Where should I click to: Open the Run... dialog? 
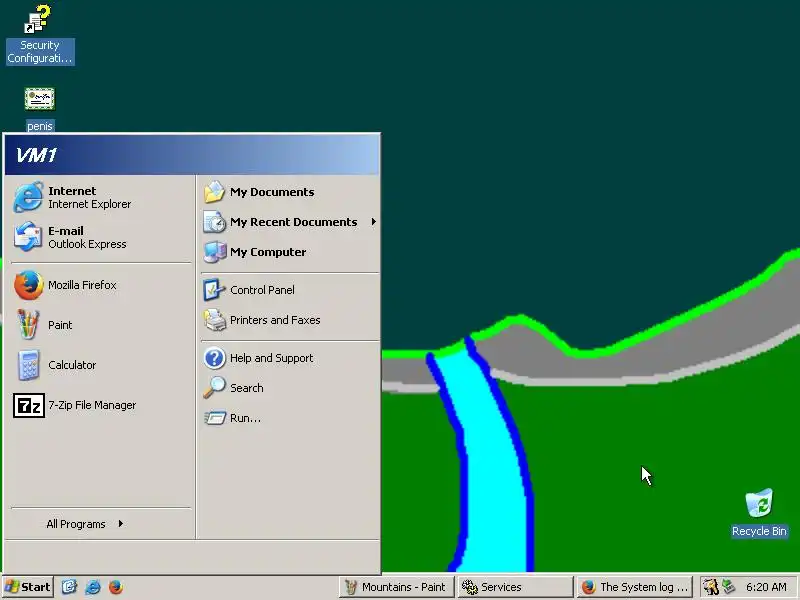point(290,418)
